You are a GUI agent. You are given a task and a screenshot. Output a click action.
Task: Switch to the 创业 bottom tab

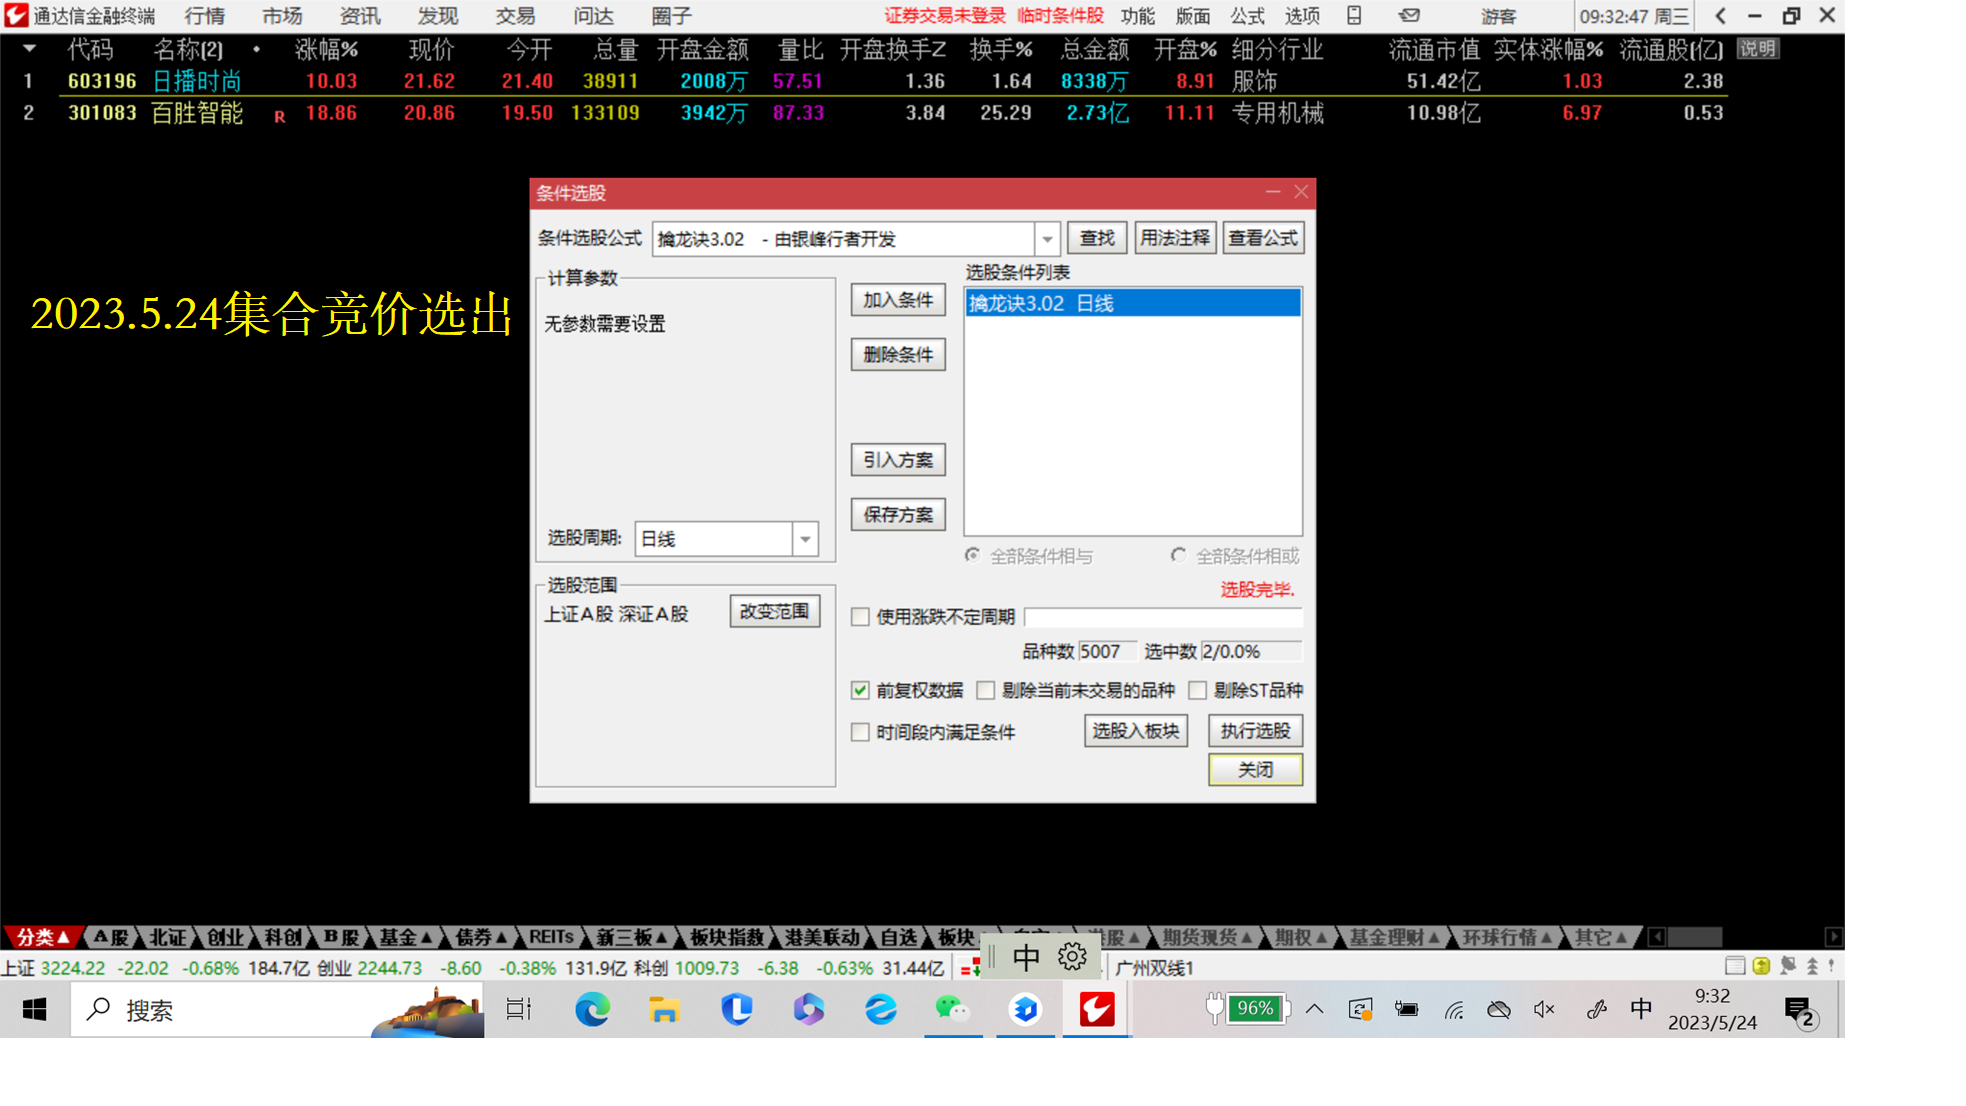[225, 937]
